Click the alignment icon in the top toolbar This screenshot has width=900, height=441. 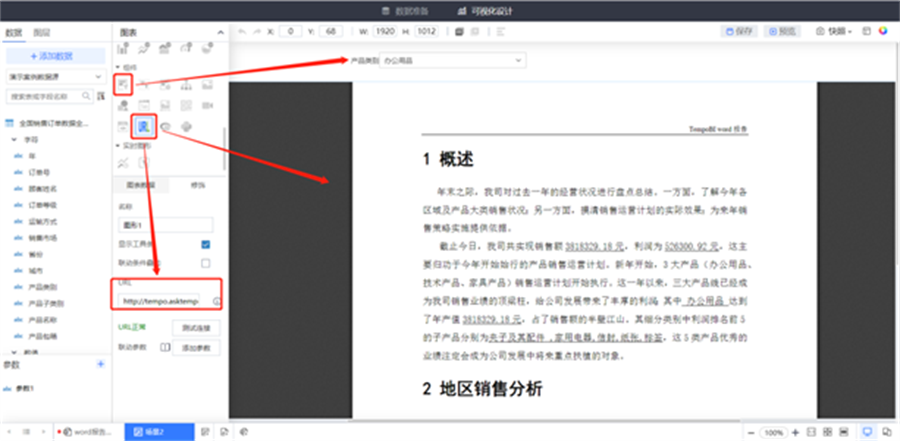coord(500,32)
